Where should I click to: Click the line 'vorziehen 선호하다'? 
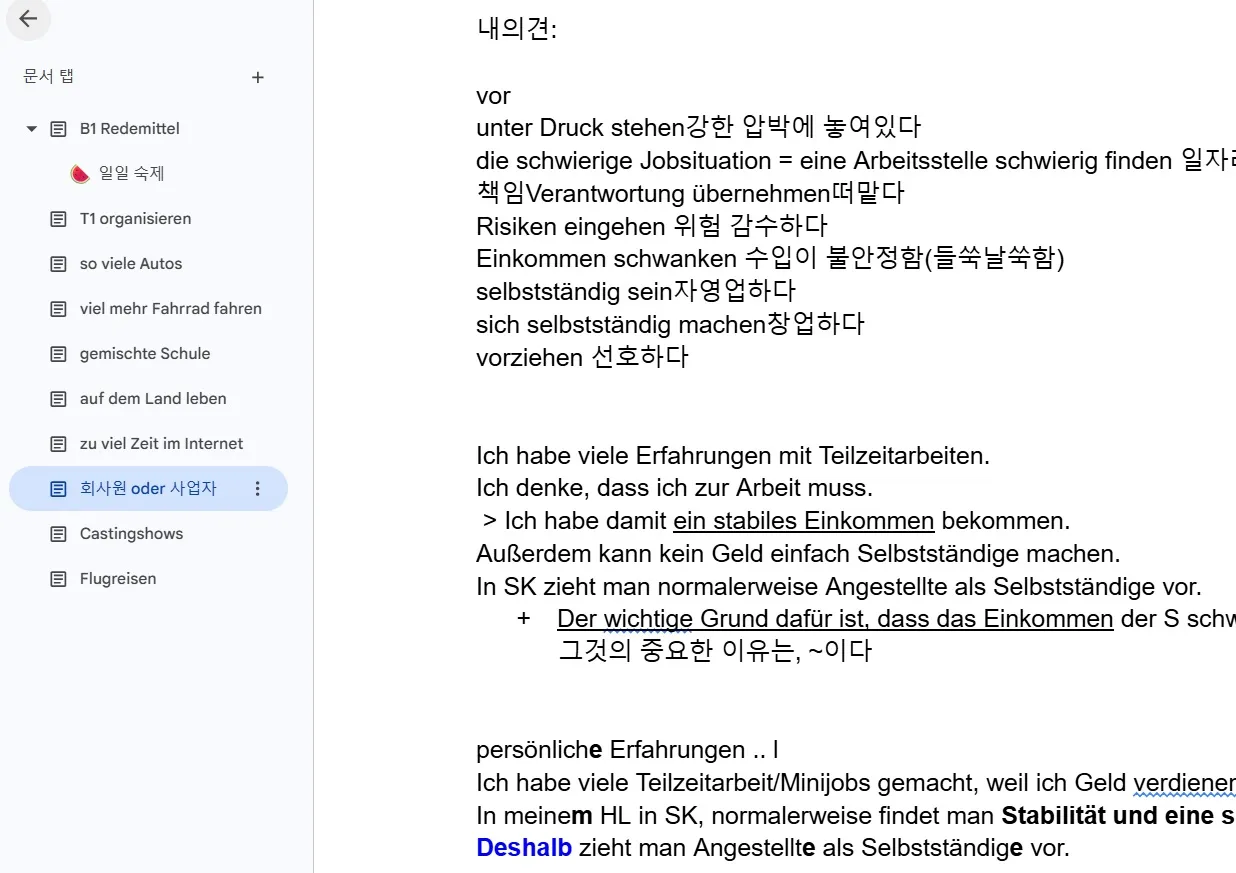pos(583,357)
